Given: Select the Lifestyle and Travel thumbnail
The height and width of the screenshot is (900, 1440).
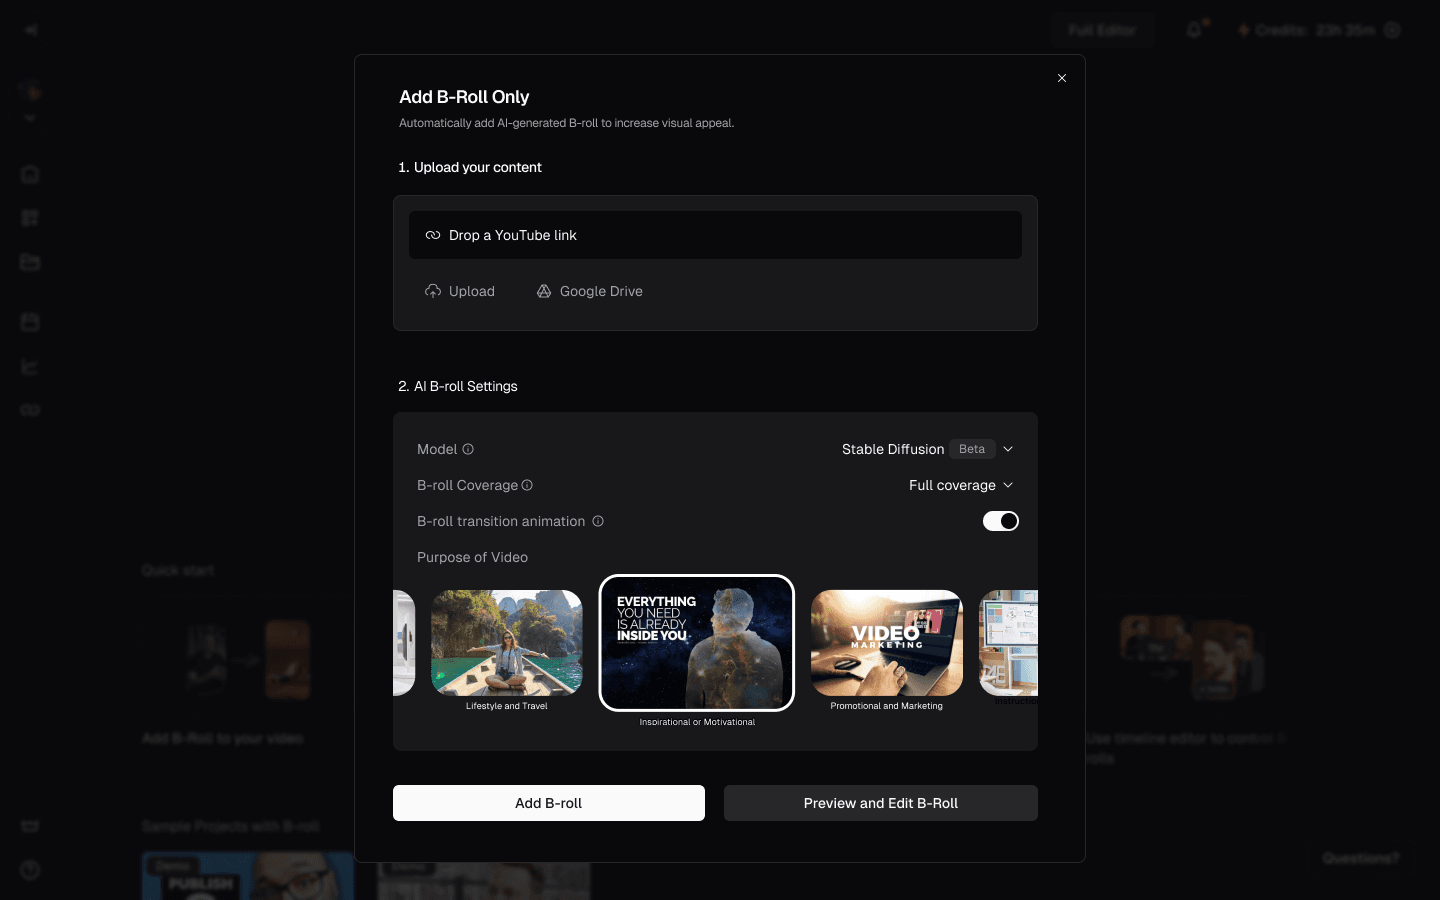Looking at the screenshot, I should pos(507,642).
